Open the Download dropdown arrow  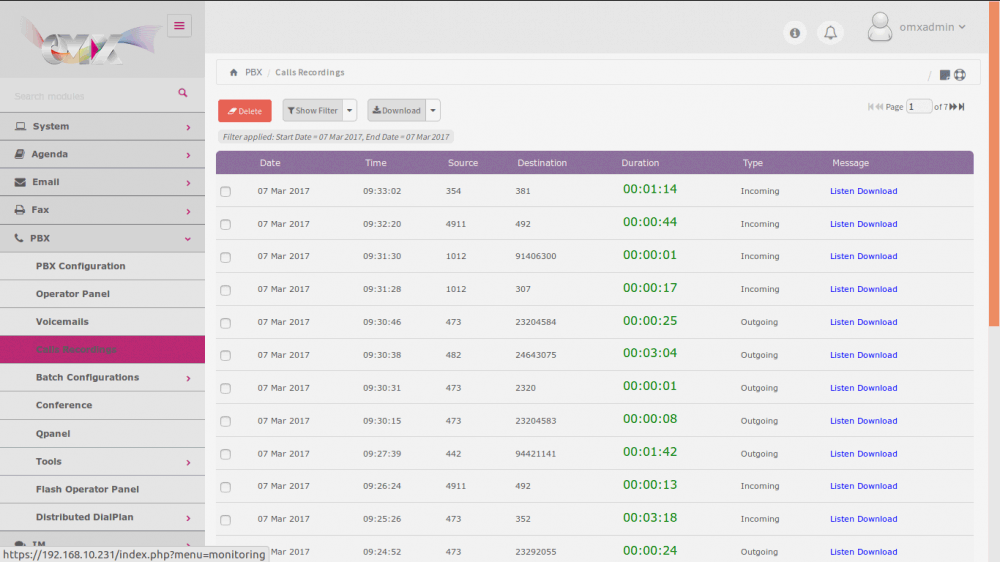point(433,111)
